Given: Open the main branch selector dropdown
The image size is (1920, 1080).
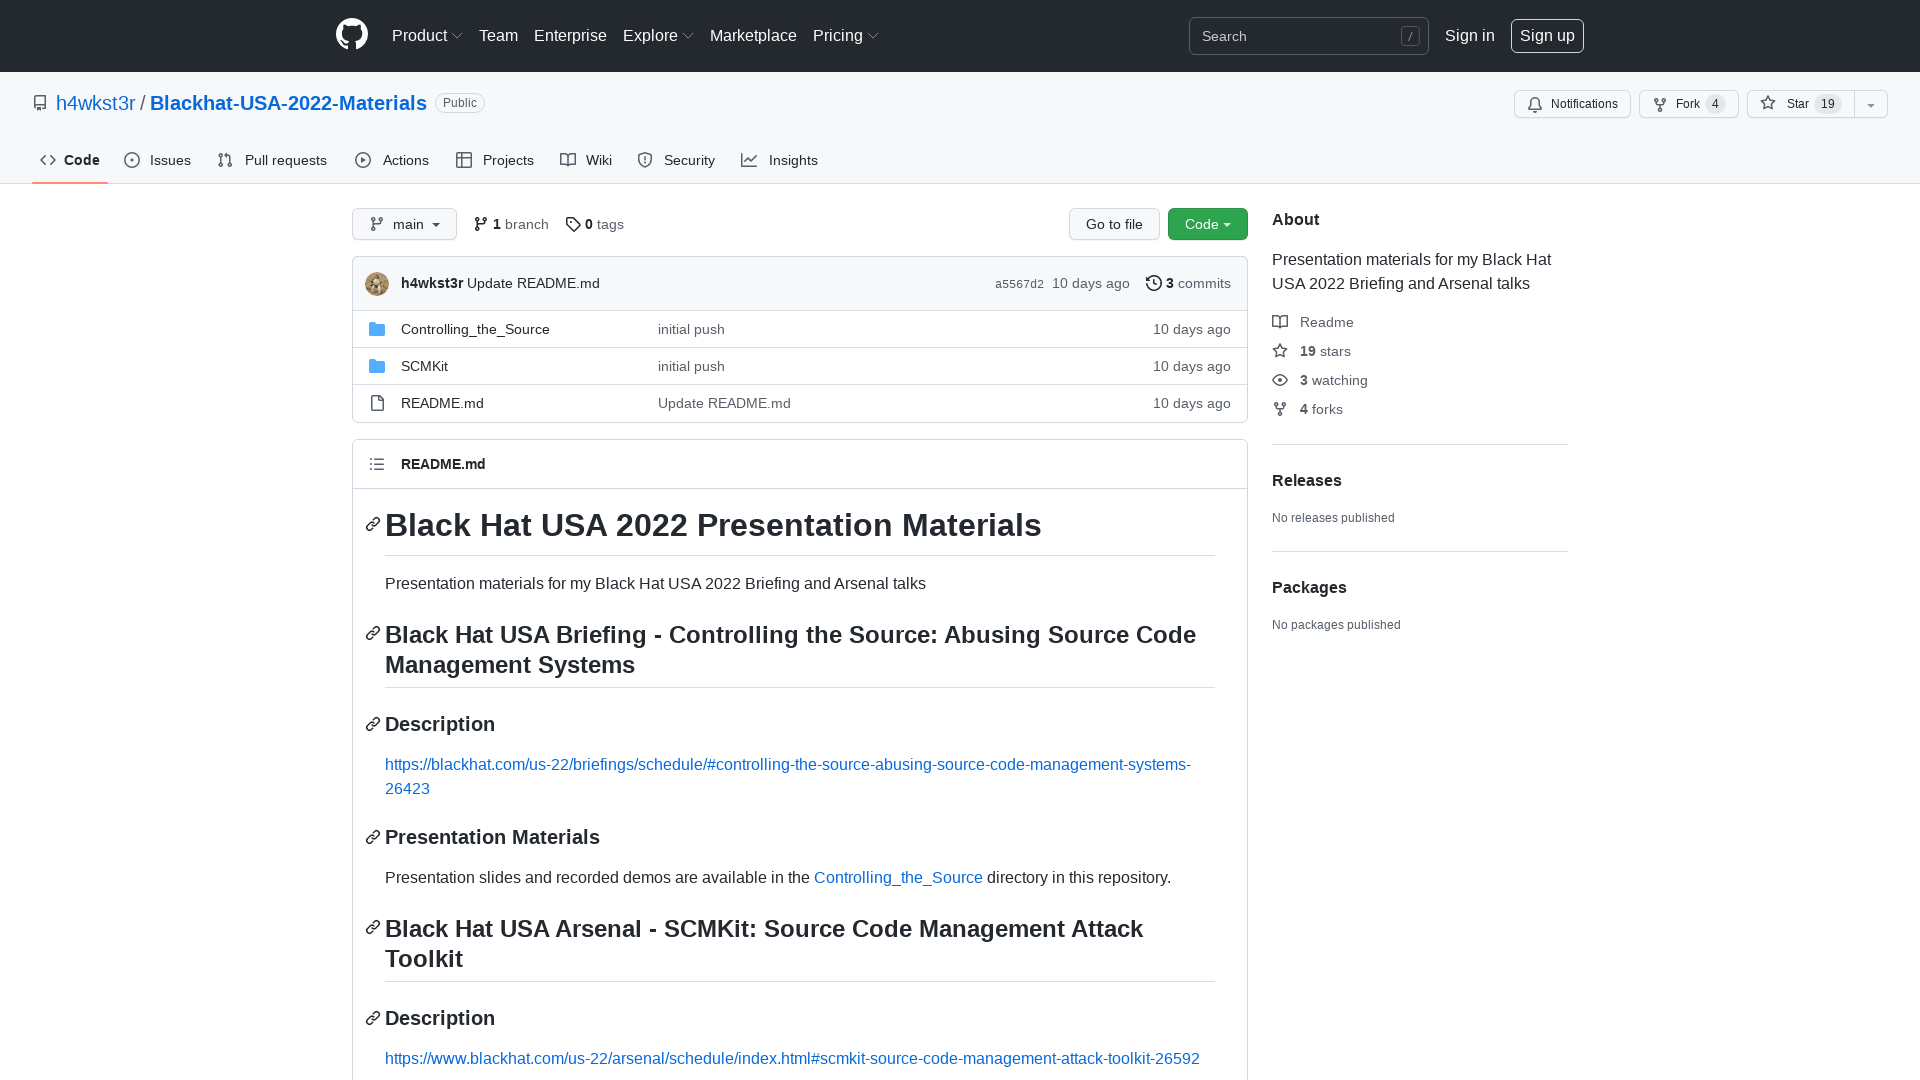Looking at the screenshot, I should [x=403, y=224].
